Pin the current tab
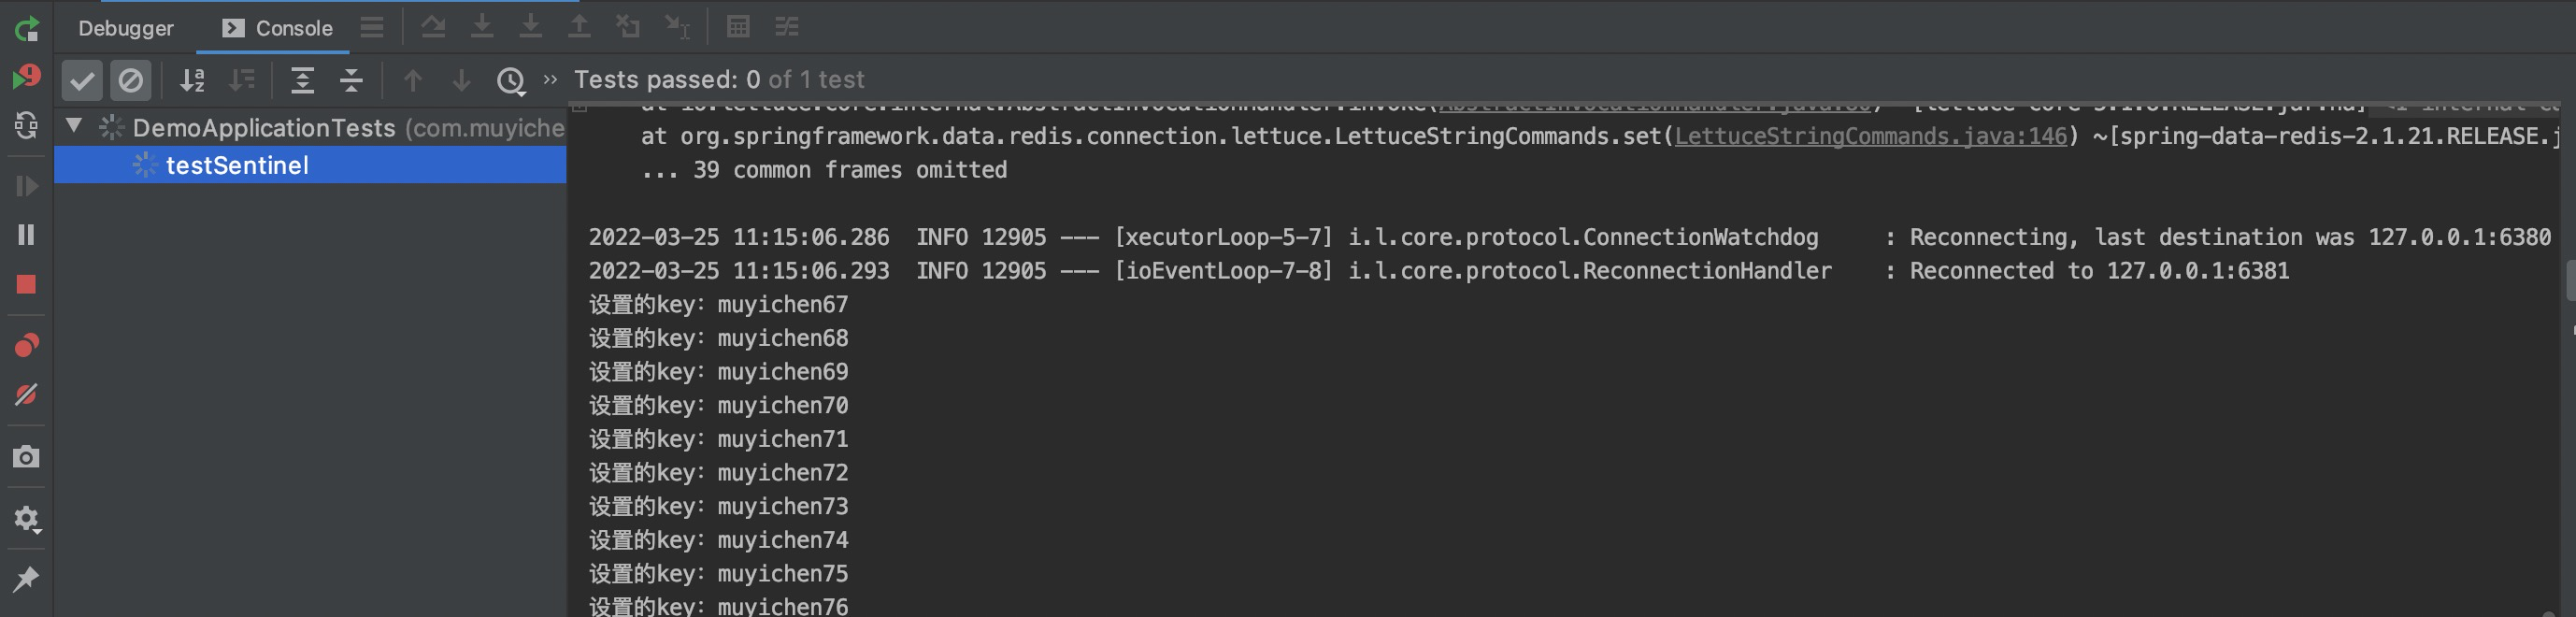 coord(27,578)
